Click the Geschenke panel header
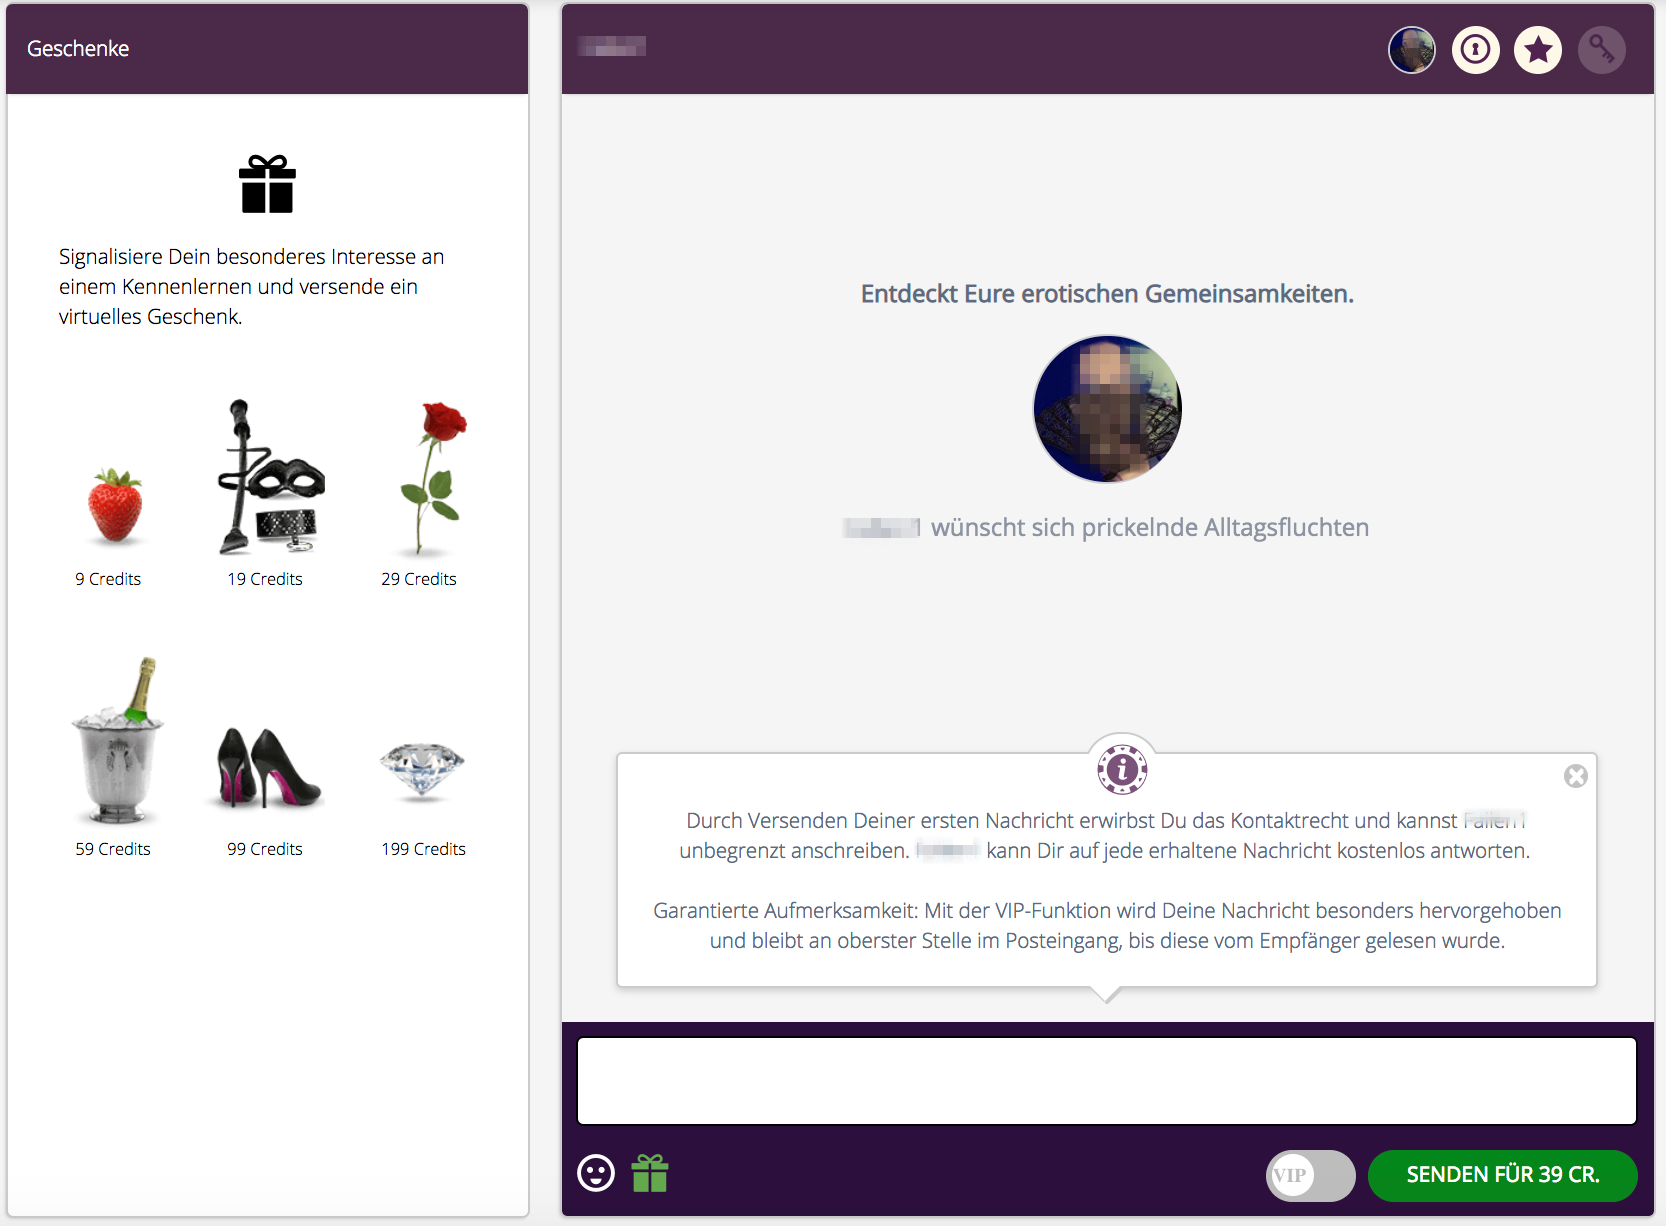This screenshot has height=1226, width=1666. [x=267, y=49]
